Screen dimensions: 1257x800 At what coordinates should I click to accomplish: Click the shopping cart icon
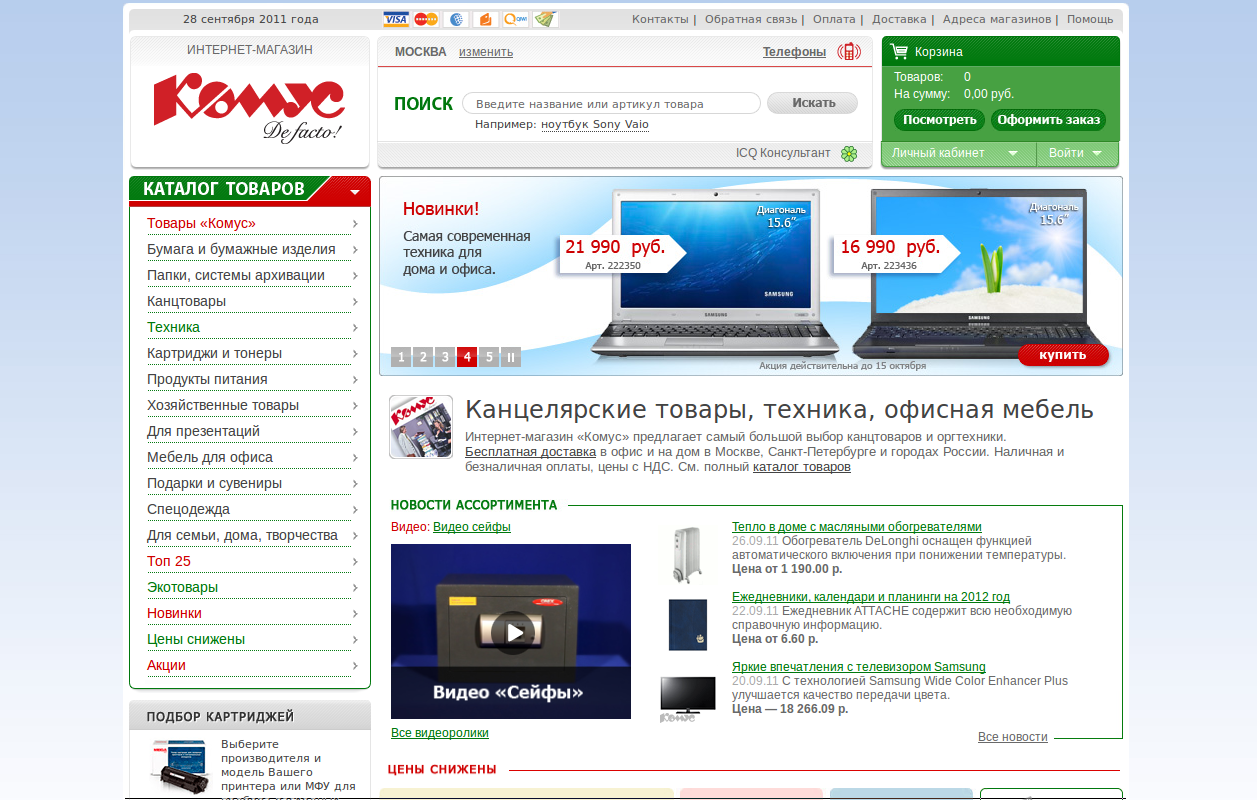click(899, 51)
